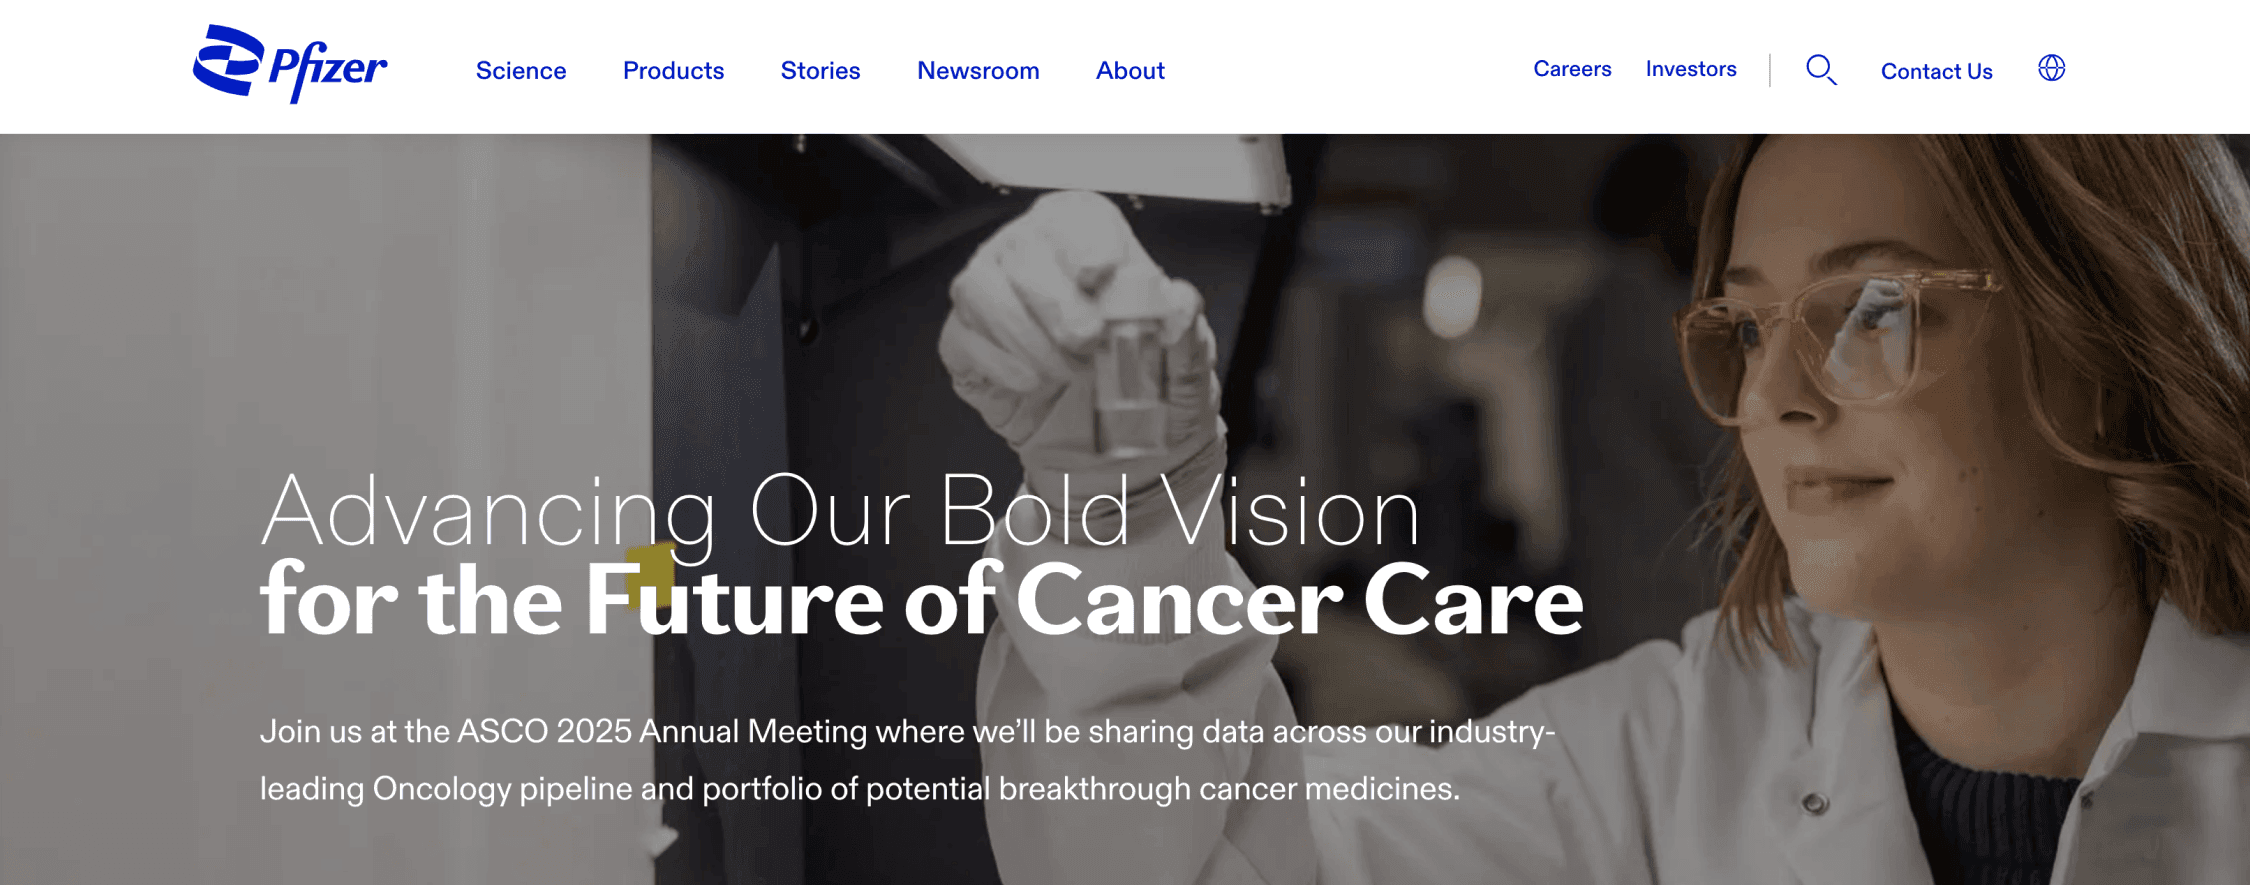Click the small yellow square accent
The width and height of the screenshot is (2250, 885).
point(649,566)
